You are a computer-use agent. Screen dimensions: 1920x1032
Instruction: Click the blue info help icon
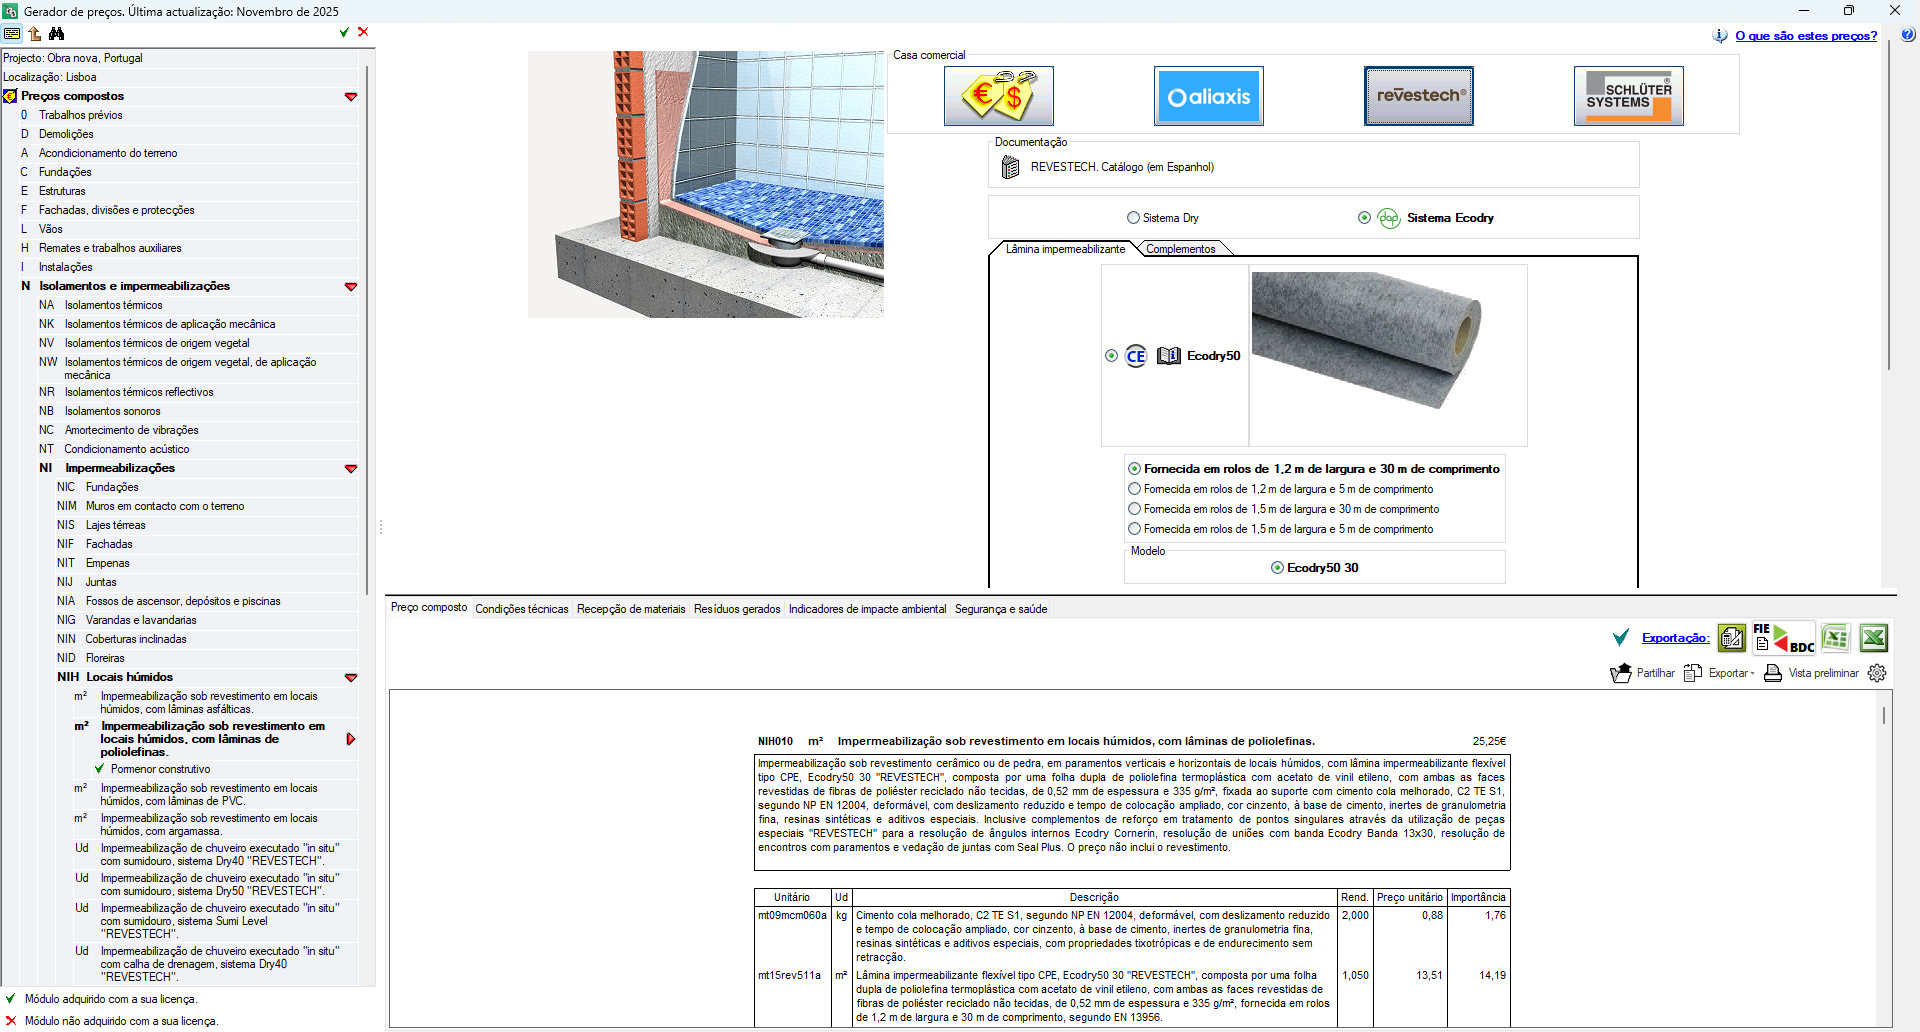tap(1720, 36)
